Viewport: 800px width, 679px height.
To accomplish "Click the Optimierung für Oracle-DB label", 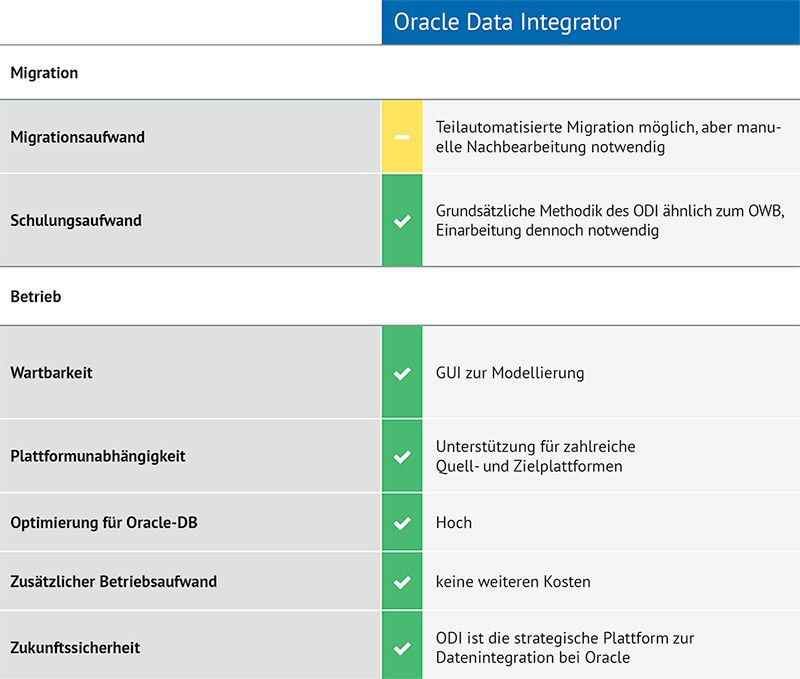I will (x=104, y=523).
